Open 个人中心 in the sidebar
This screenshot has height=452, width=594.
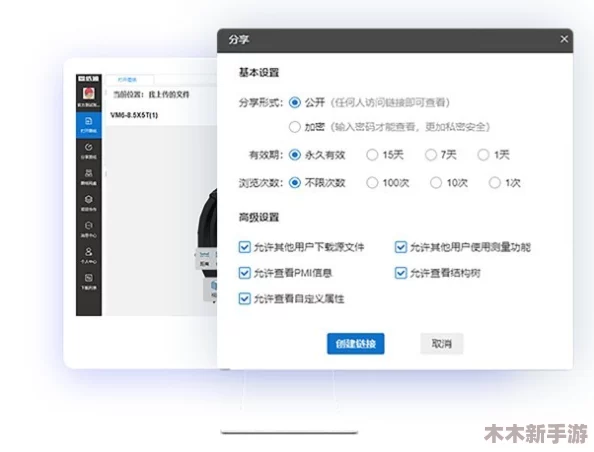coord(89,255)
